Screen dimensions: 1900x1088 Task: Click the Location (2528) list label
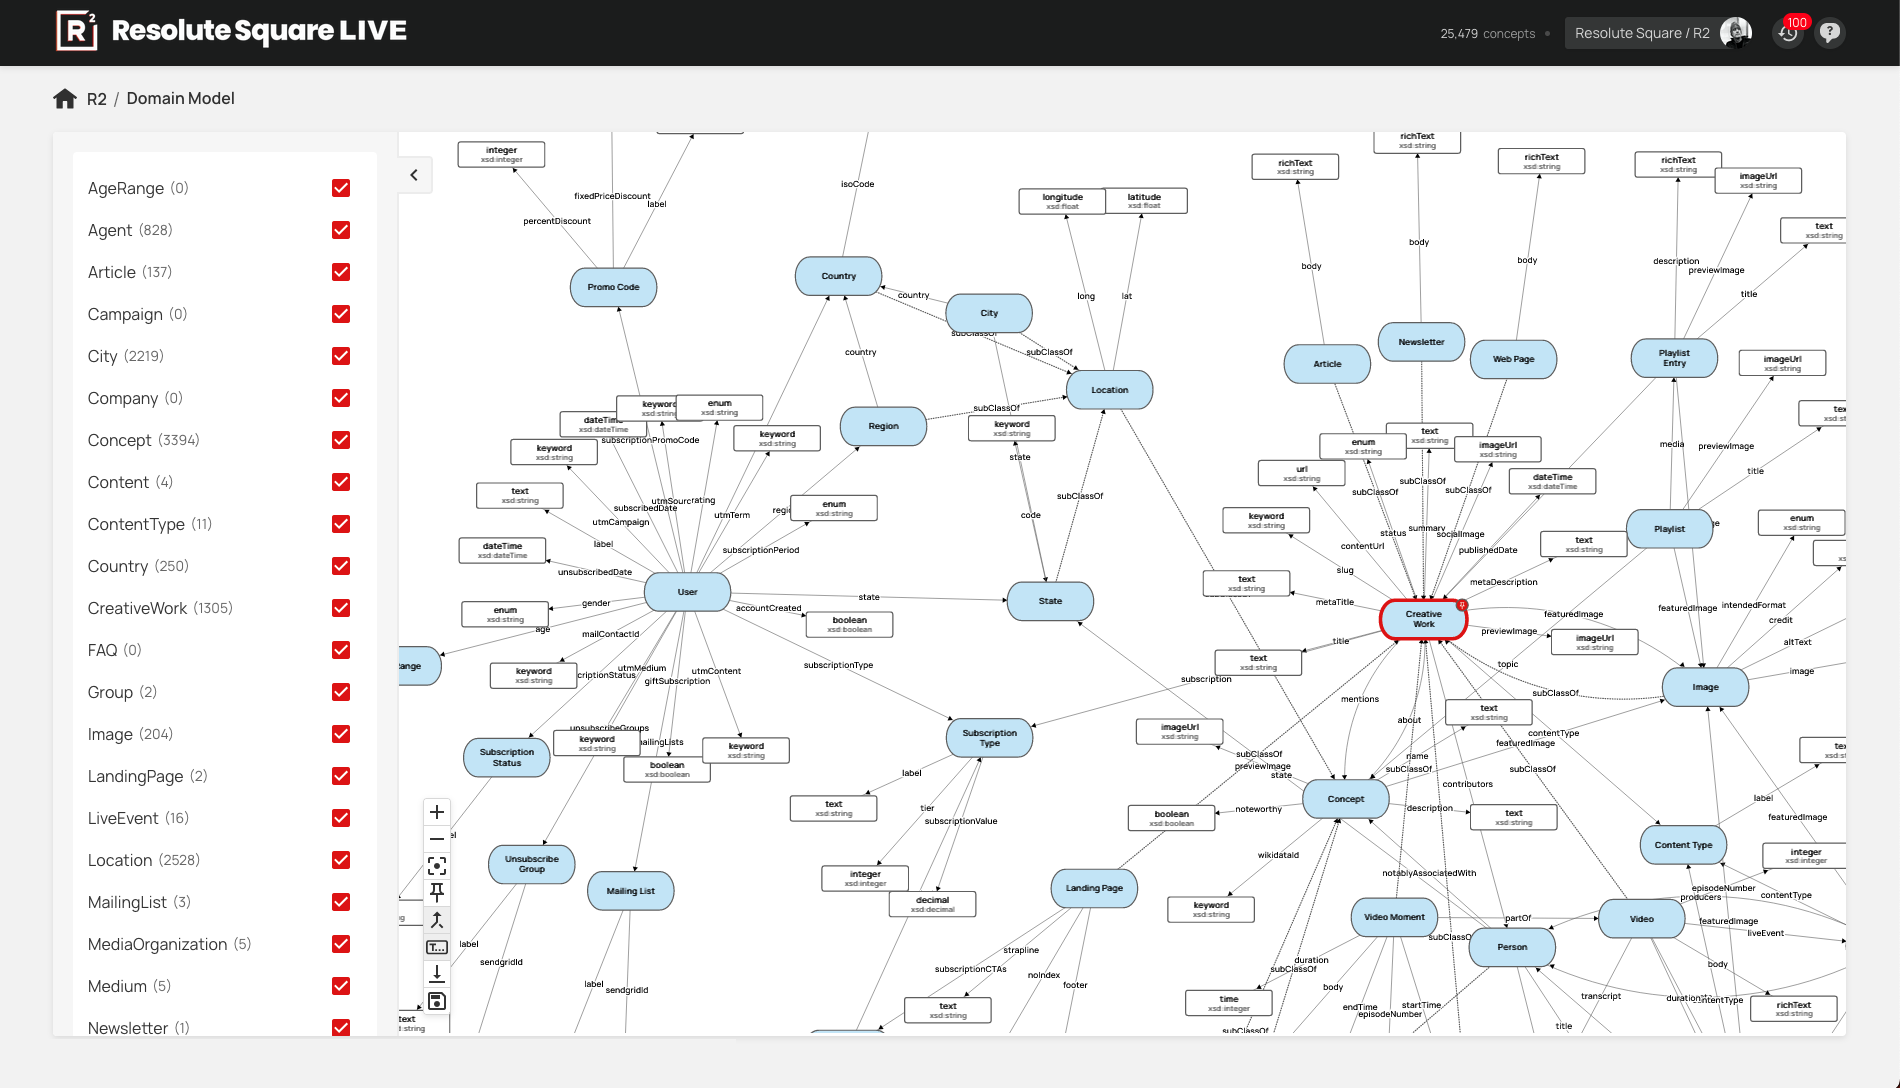pyautogui.click(x=144, y=860)
